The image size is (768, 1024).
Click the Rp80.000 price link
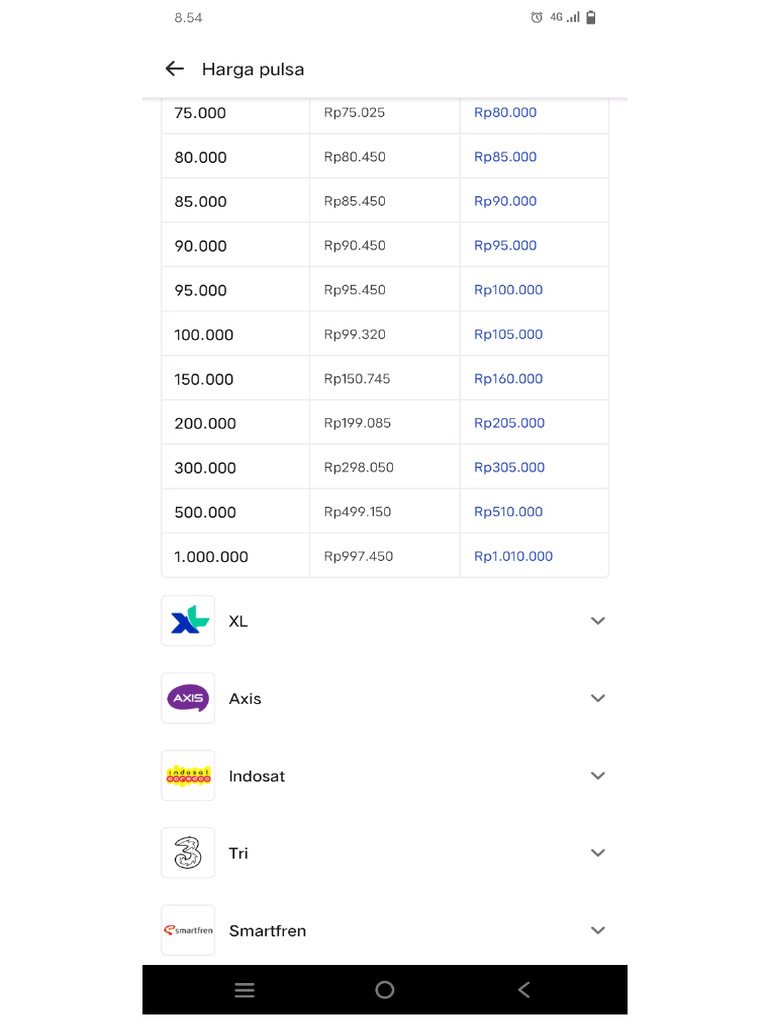point(505,113)
